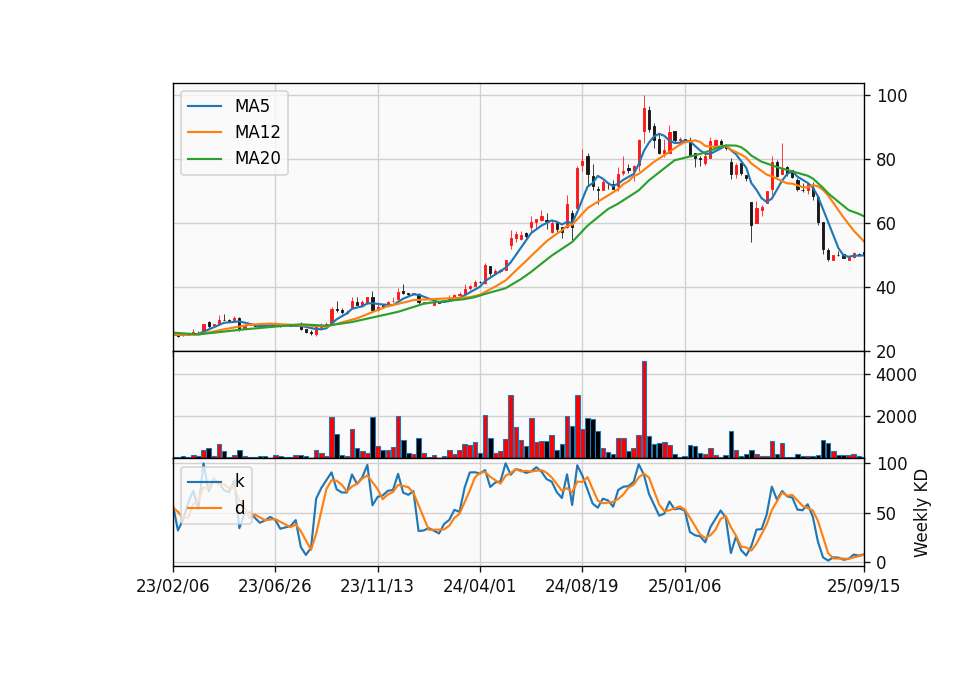Click the KD axis value 0
960x690 pixels.
coord(882,563)
